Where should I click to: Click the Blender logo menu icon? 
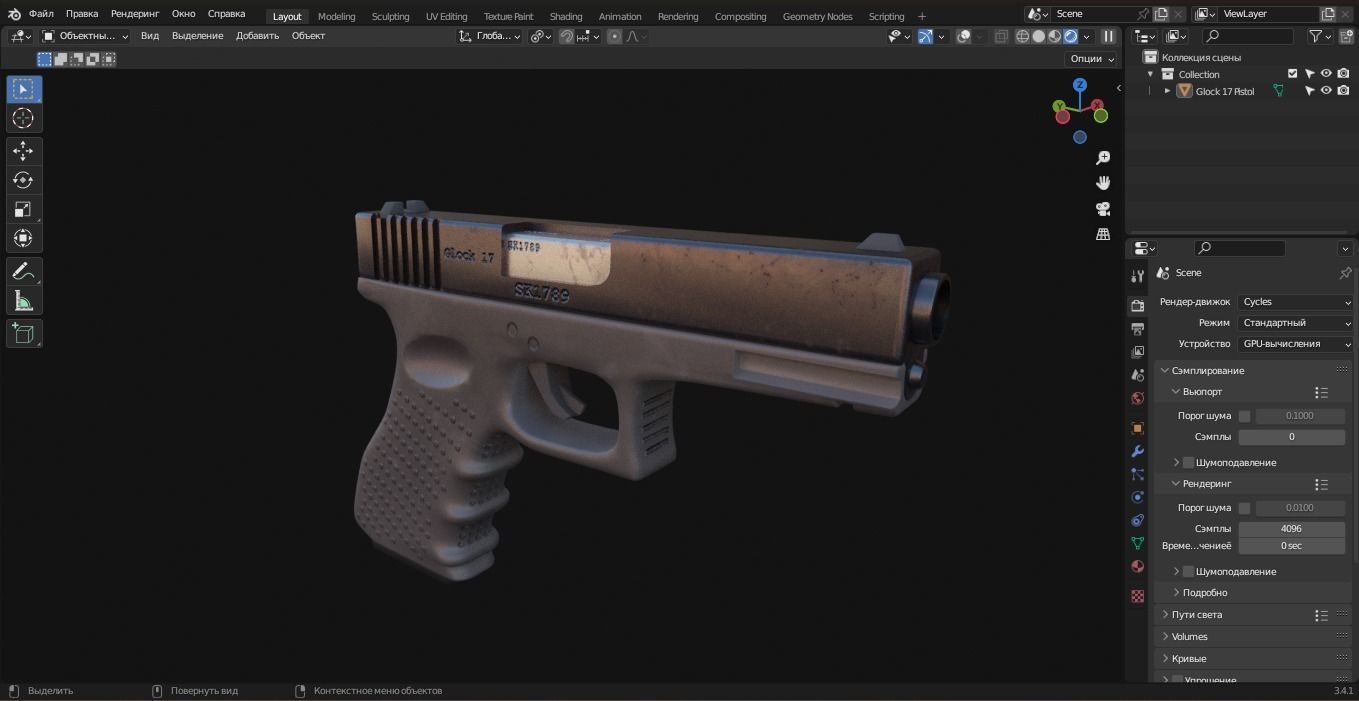pos(14,14)
